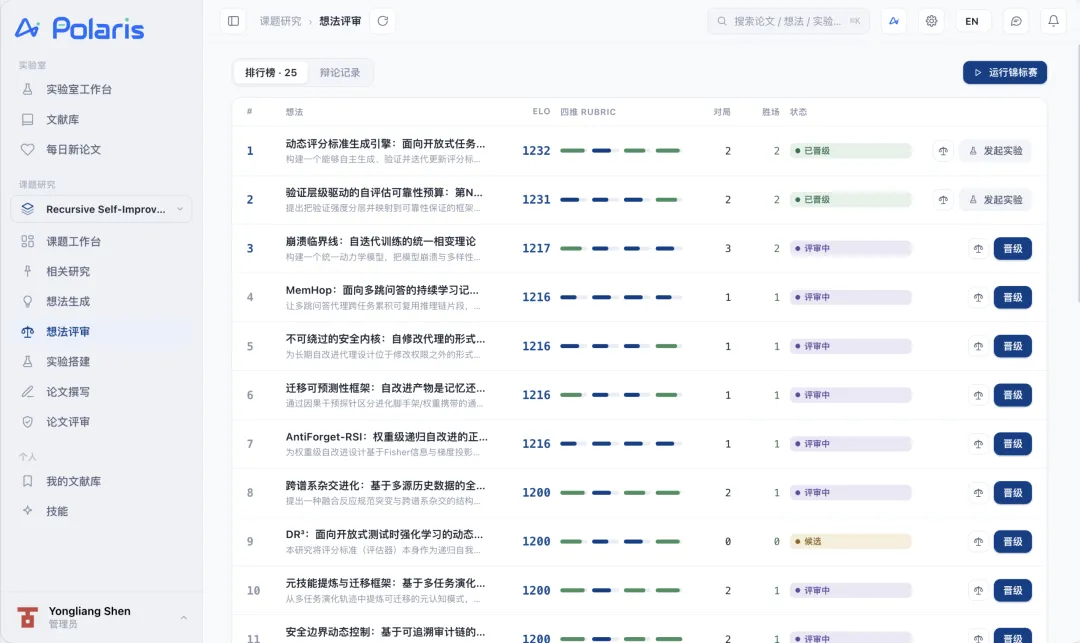Expand Recursive Self-Improv project dropdown
Viewport: 1080px width, 643px height.
click(101, 209)
